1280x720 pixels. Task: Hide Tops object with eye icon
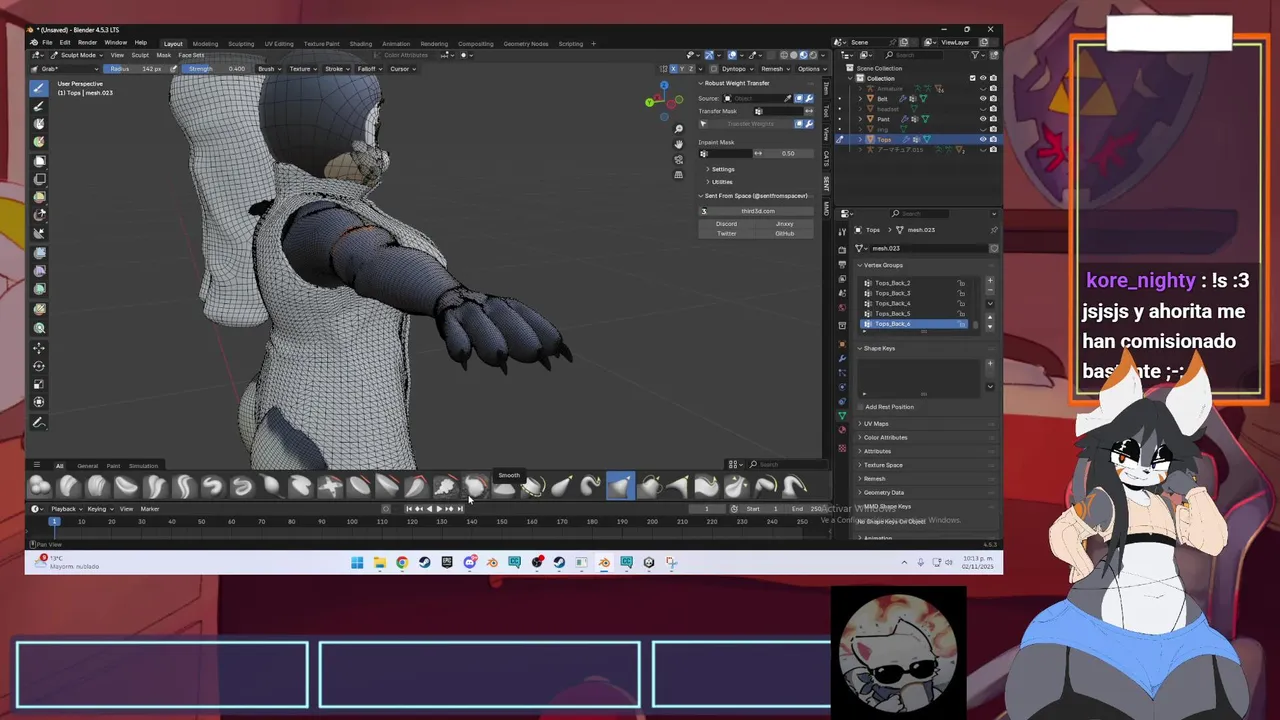(983, 139)
